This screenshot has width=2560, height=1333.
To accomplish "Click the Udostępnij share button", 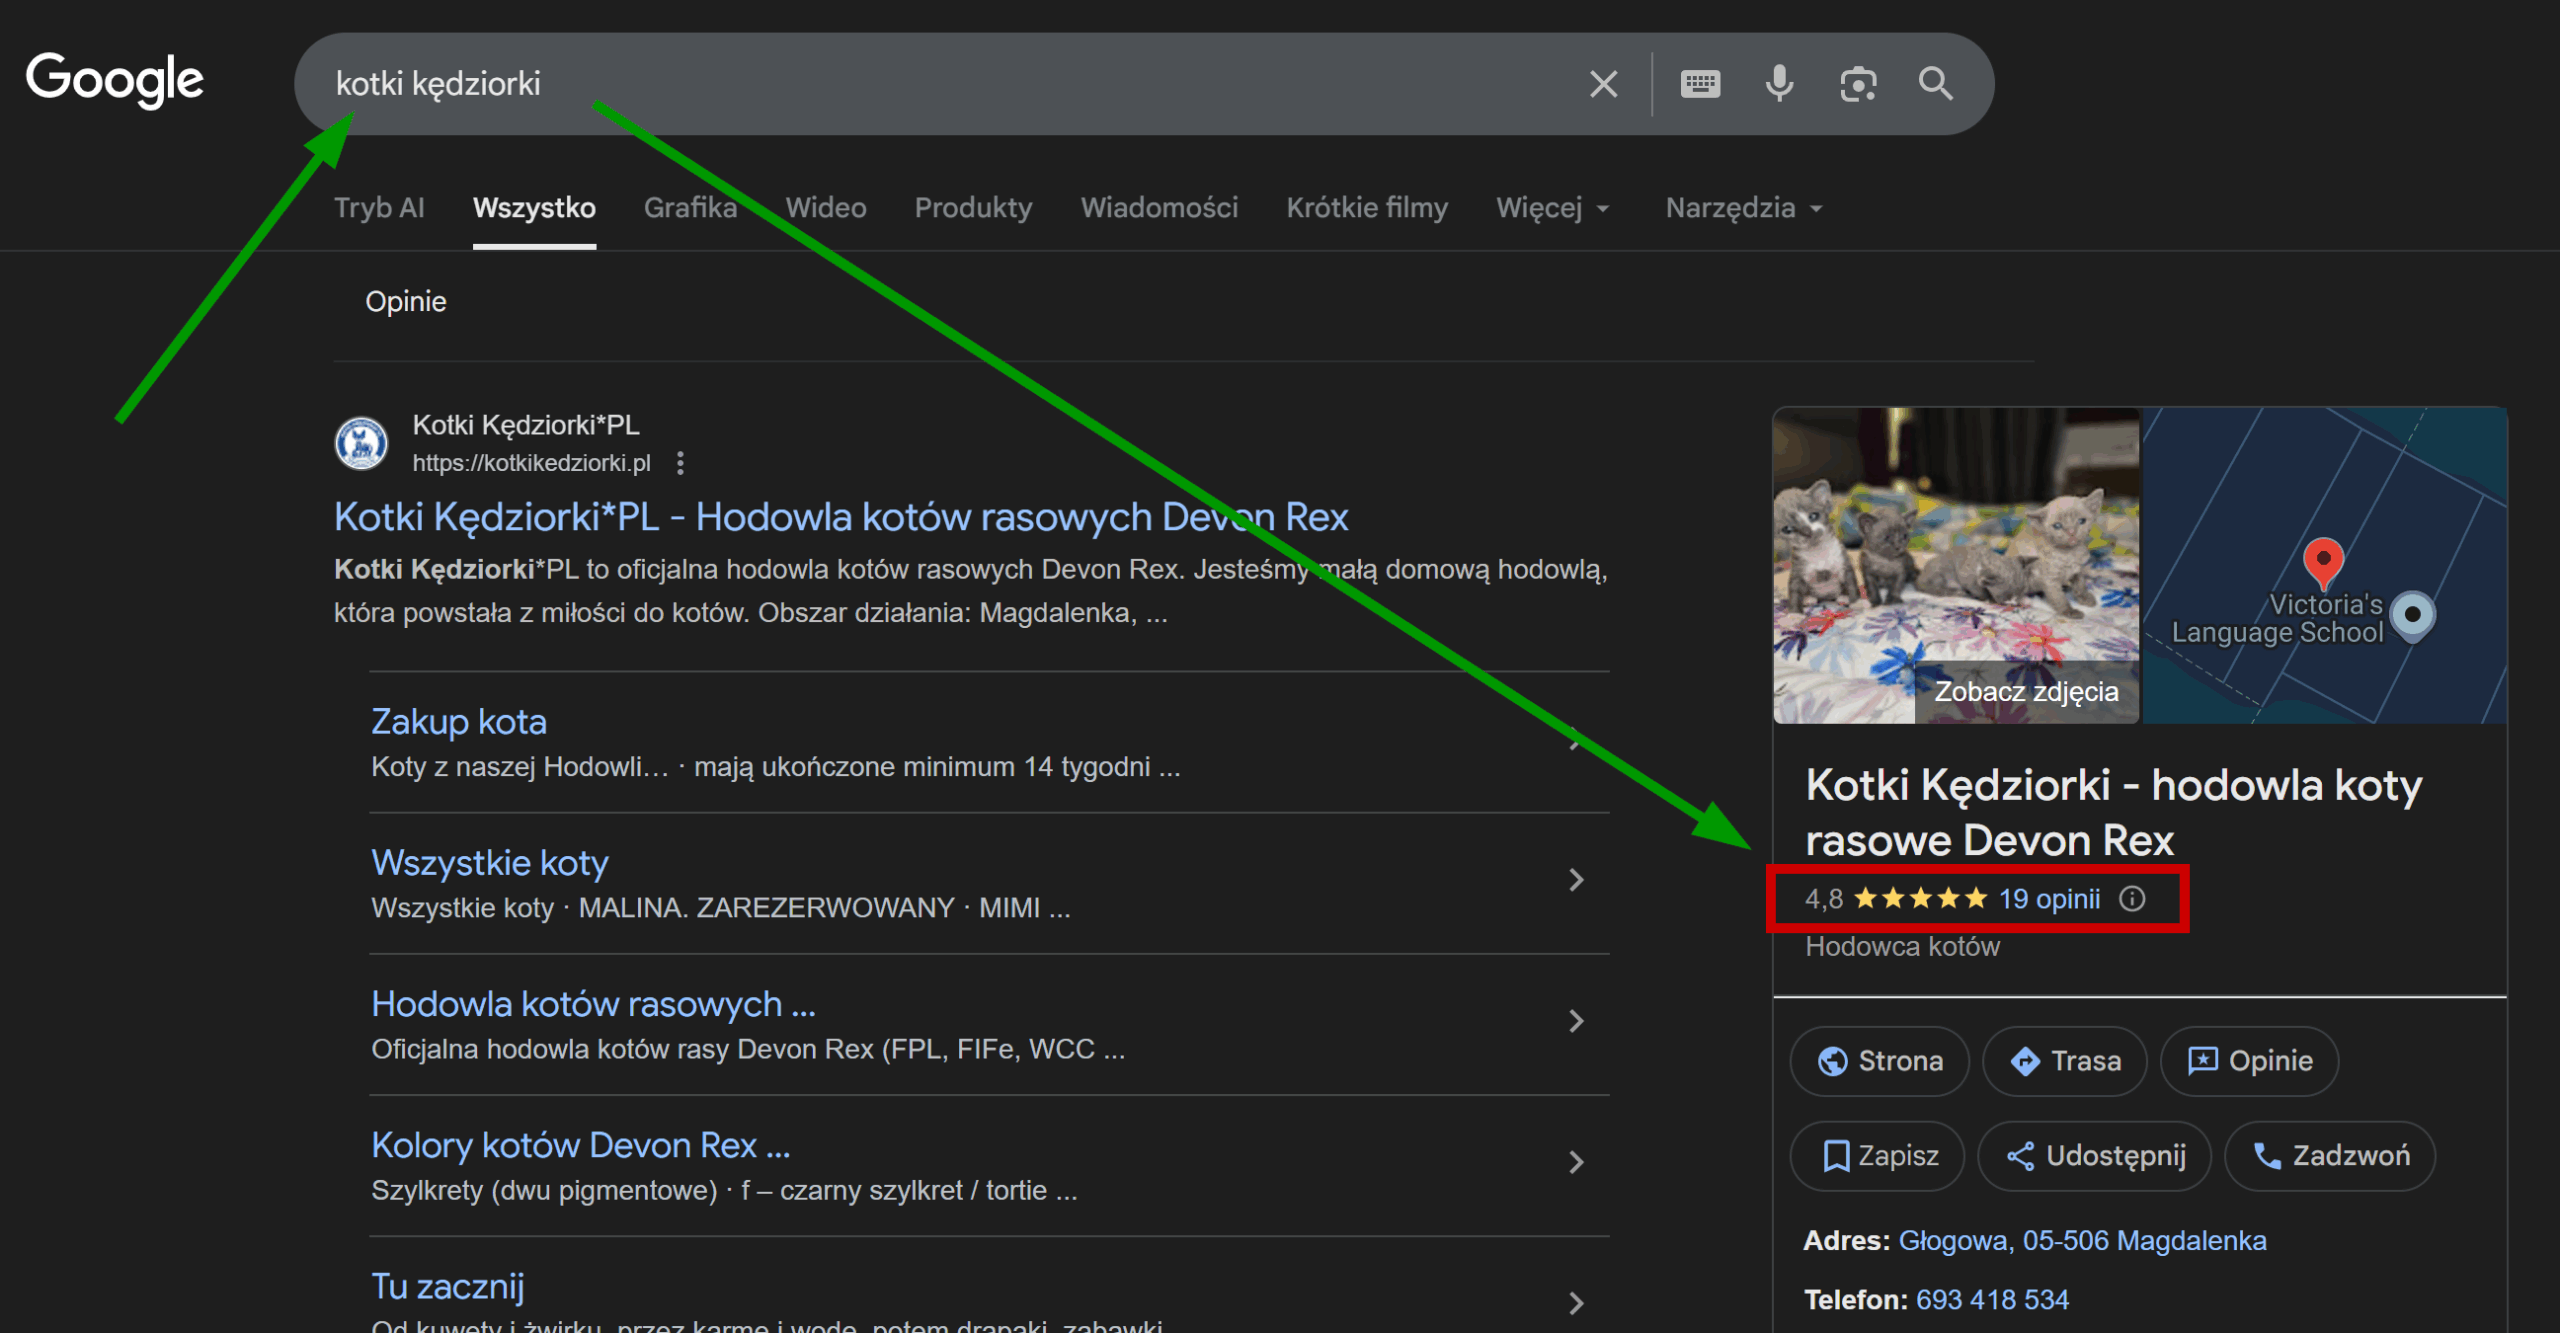I will (x=2095, y=1156).
